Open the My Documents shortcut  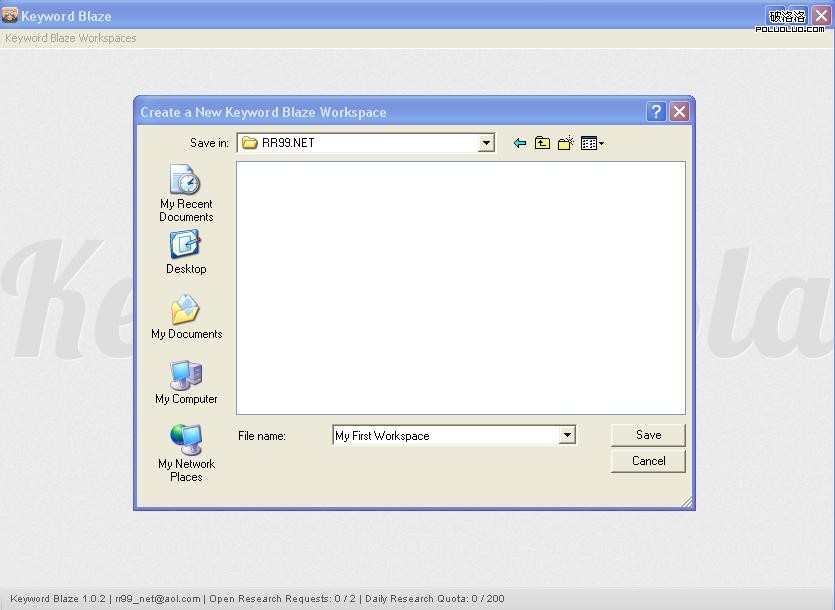click(186, 317)
